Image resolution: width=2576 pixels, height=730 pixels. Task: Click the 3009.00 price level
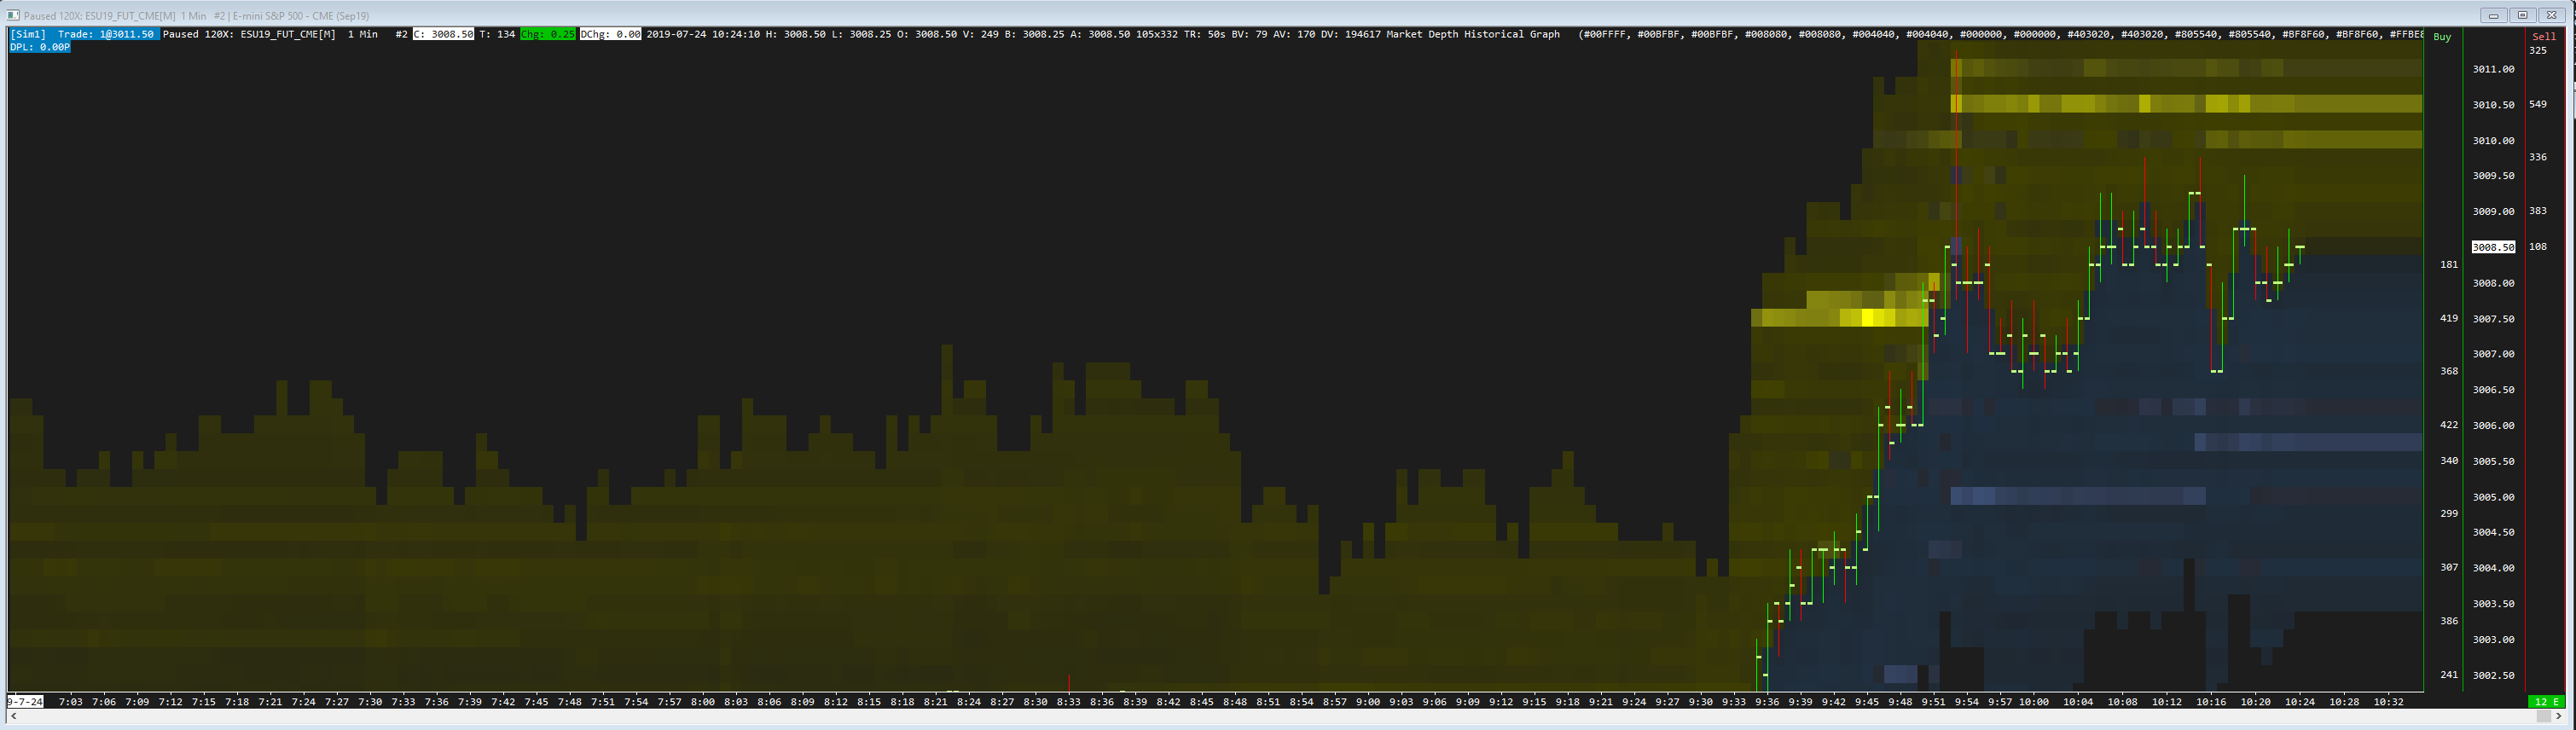tap(2493, 212)
